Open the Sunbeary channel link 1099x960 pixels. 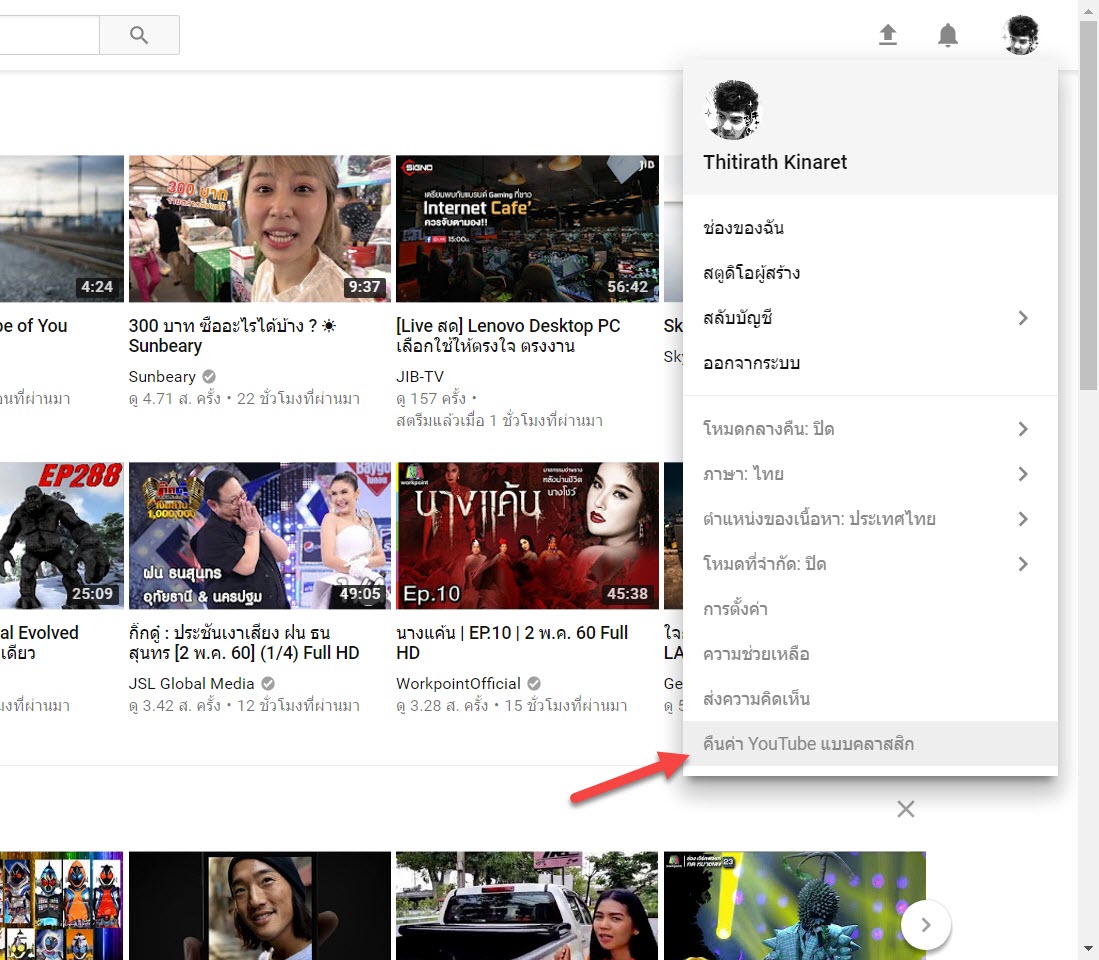point(162,377)
